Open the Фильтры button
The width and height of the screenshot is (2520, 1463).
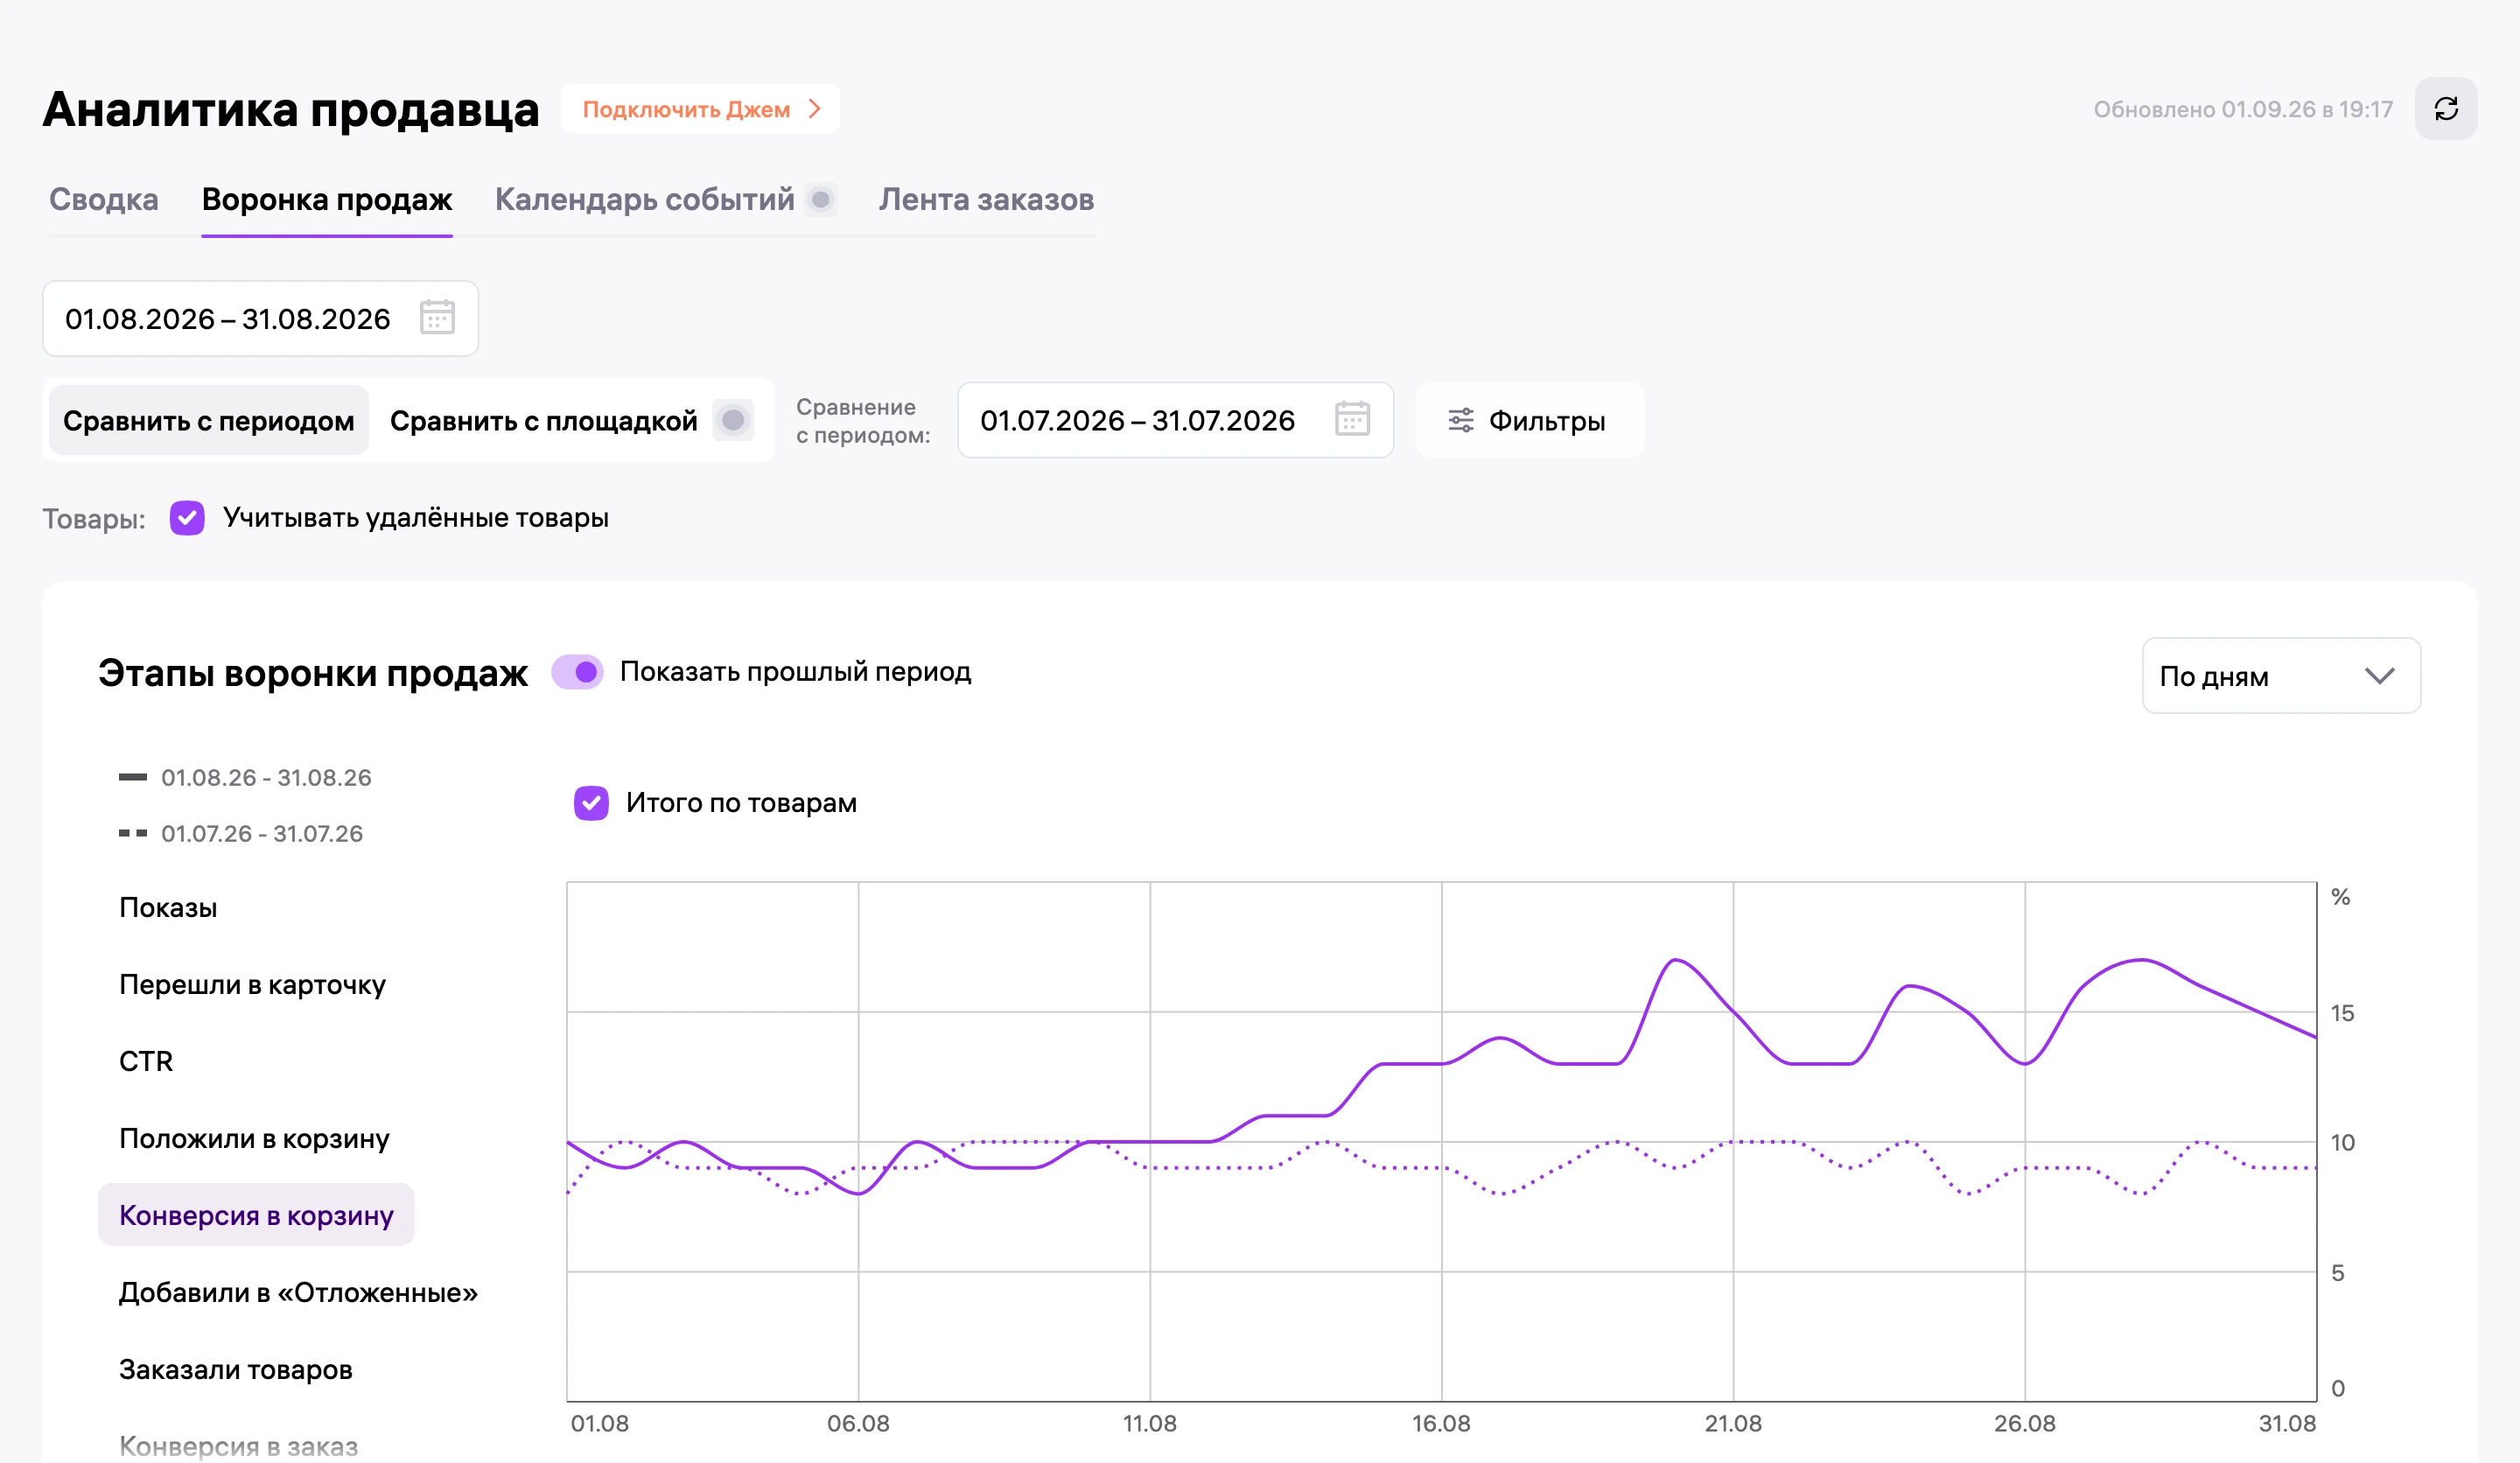(x=1529, y=421)
